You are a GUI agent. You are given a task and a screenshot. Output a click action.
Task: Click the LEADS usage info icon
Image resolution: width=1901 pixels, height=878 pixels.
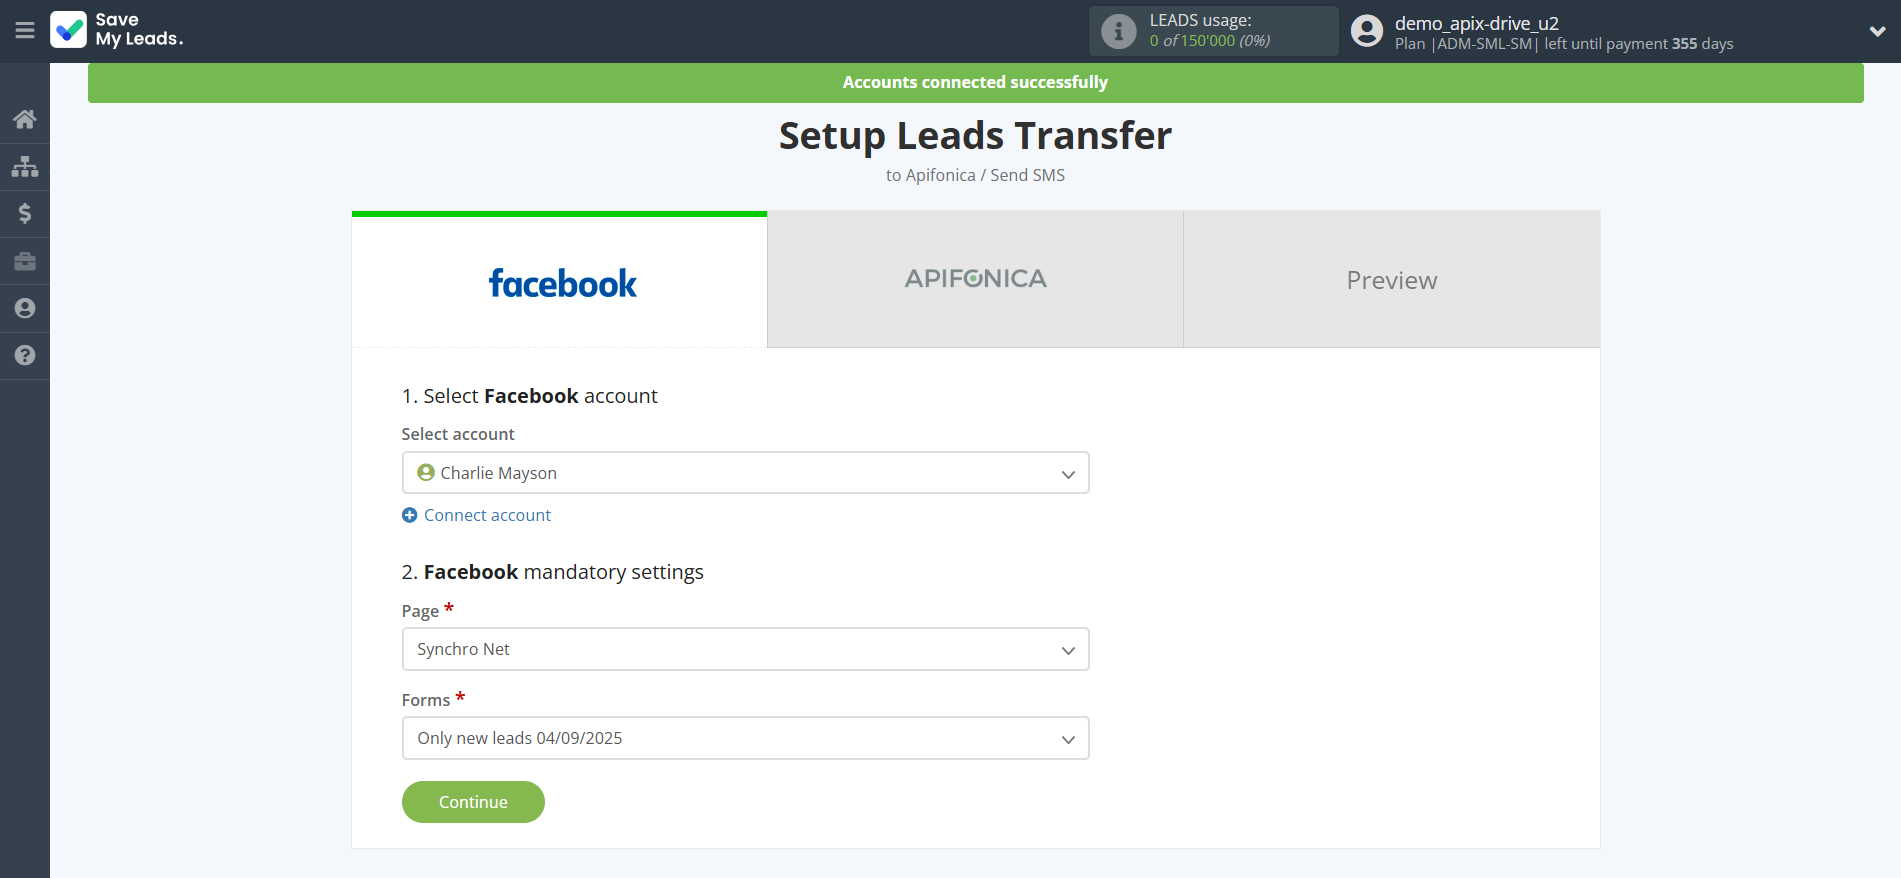pos(1118,31)
